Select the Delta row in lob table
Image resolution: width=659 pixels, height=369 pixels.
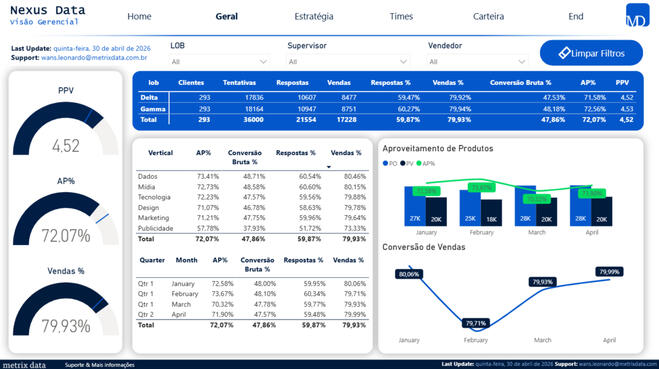tap(387, 98)
